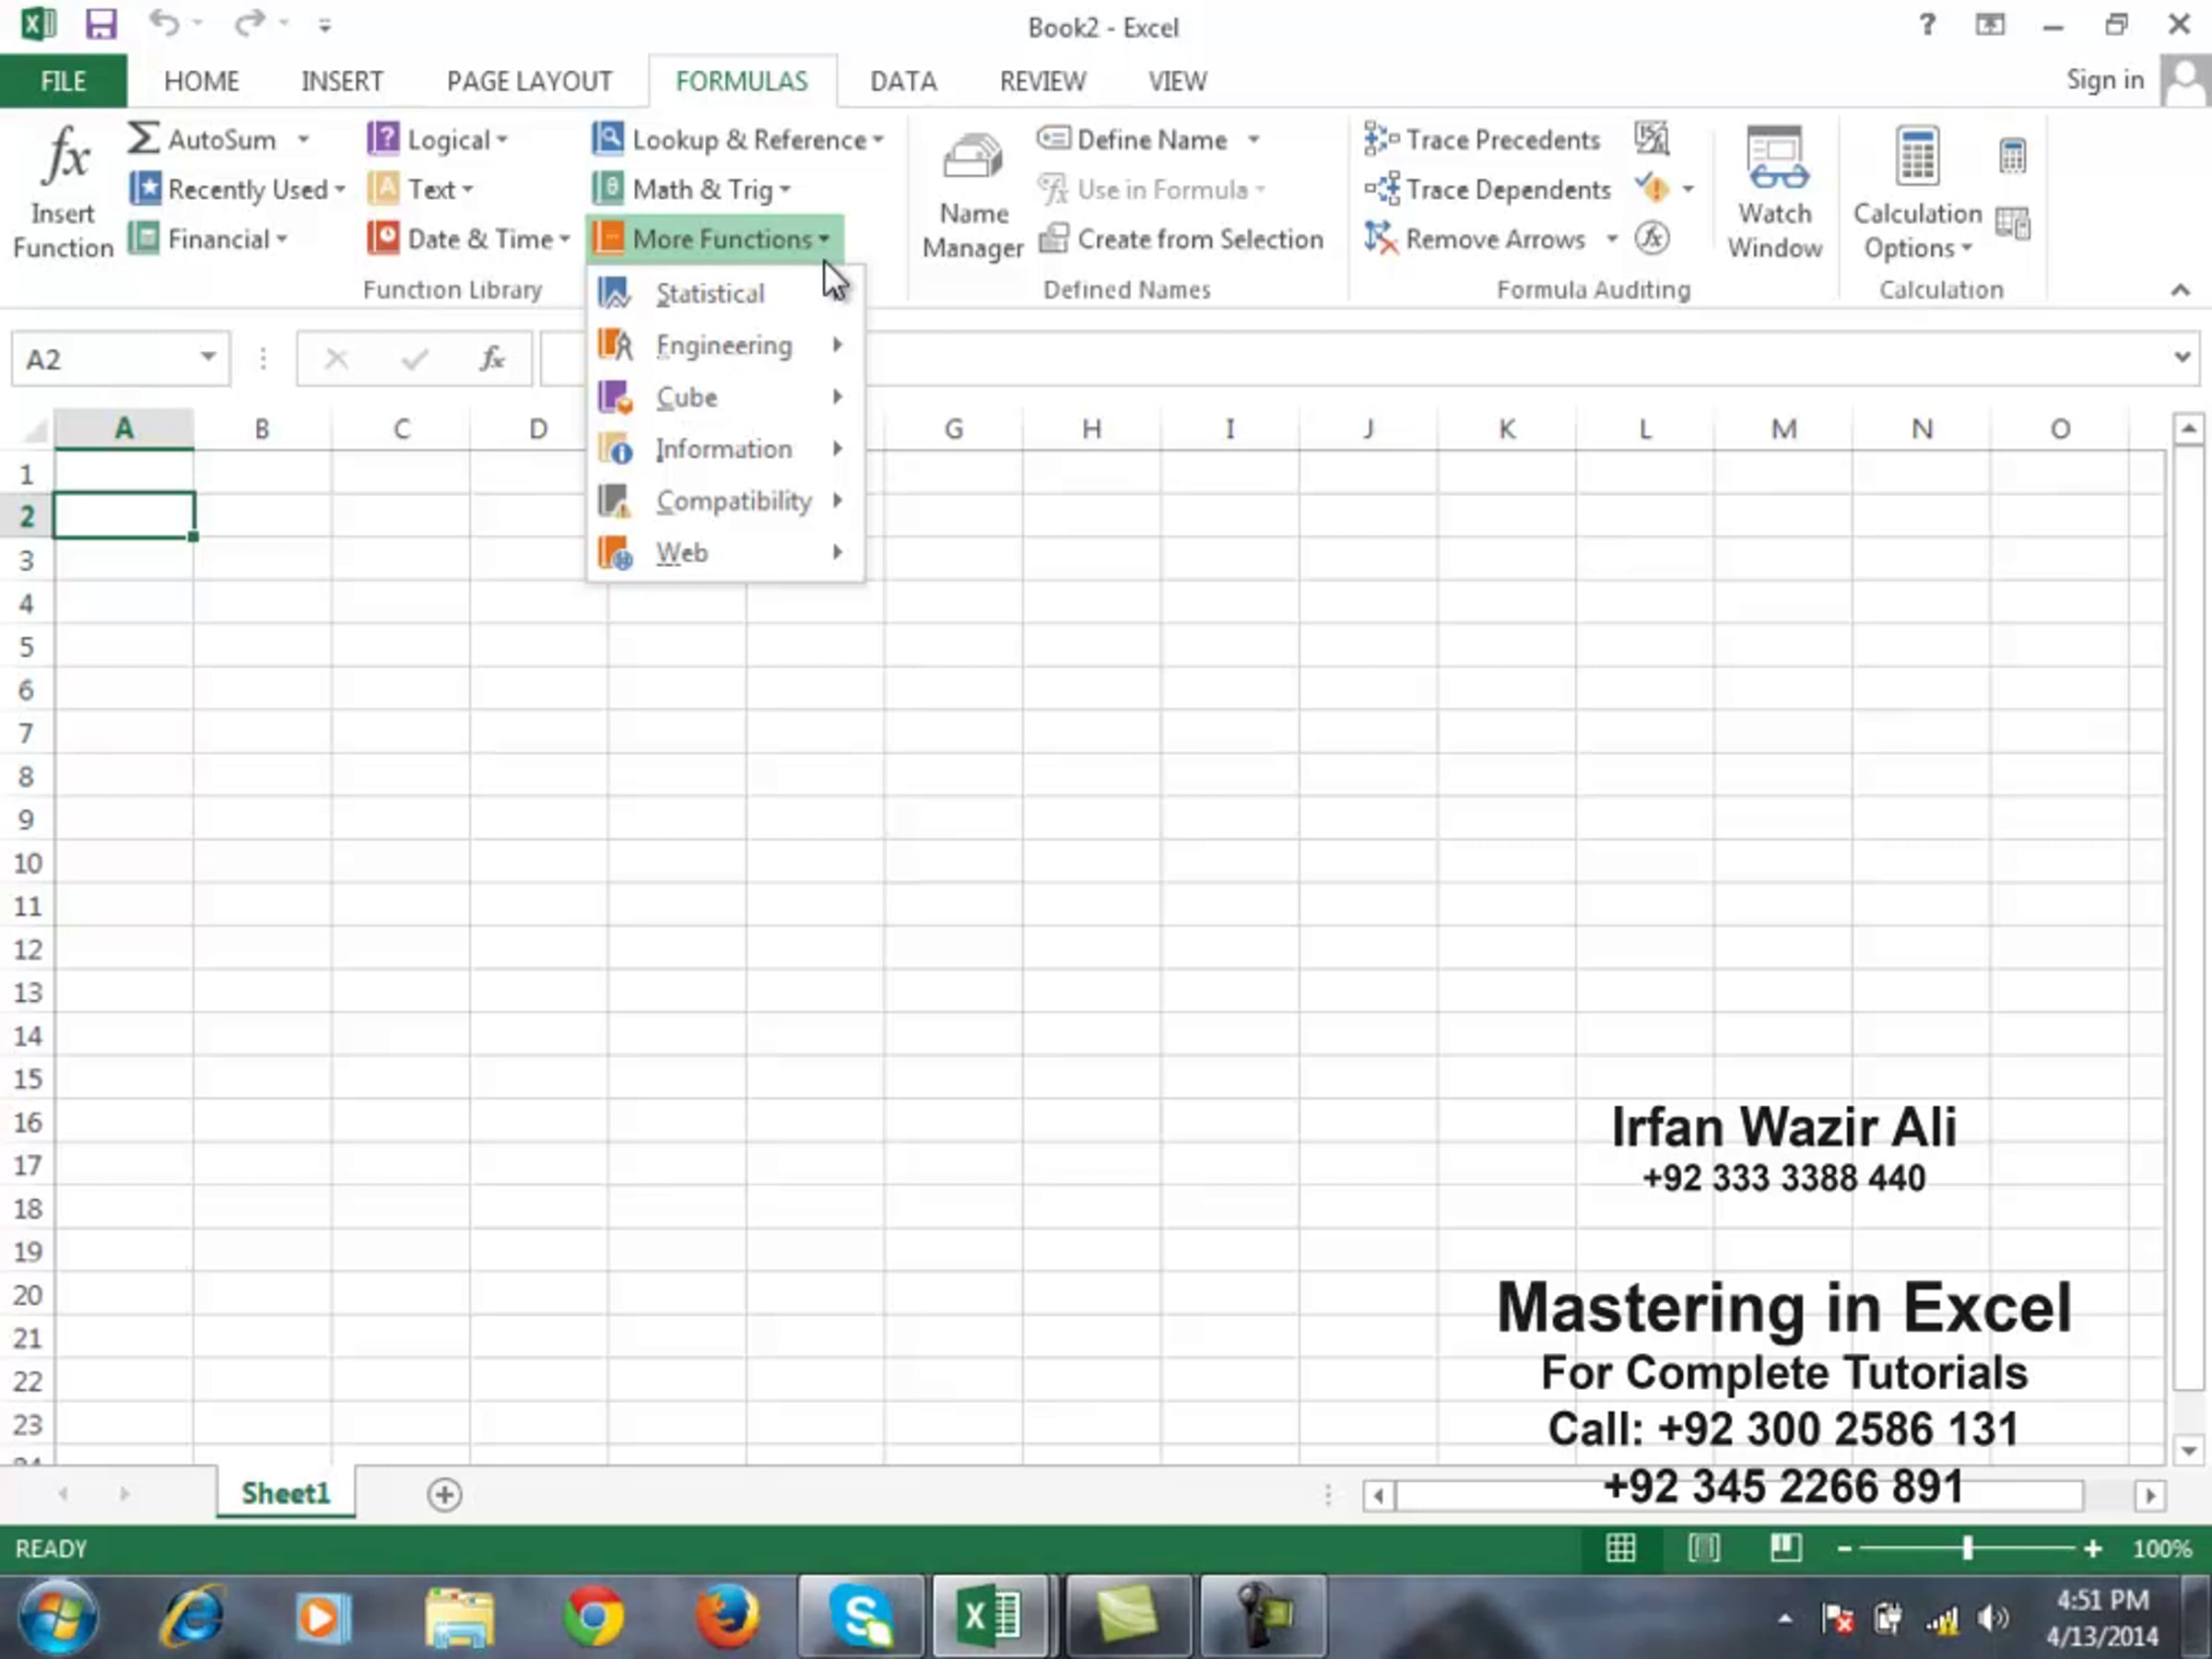
Task: Click the Redo icon
Action: 249,23
